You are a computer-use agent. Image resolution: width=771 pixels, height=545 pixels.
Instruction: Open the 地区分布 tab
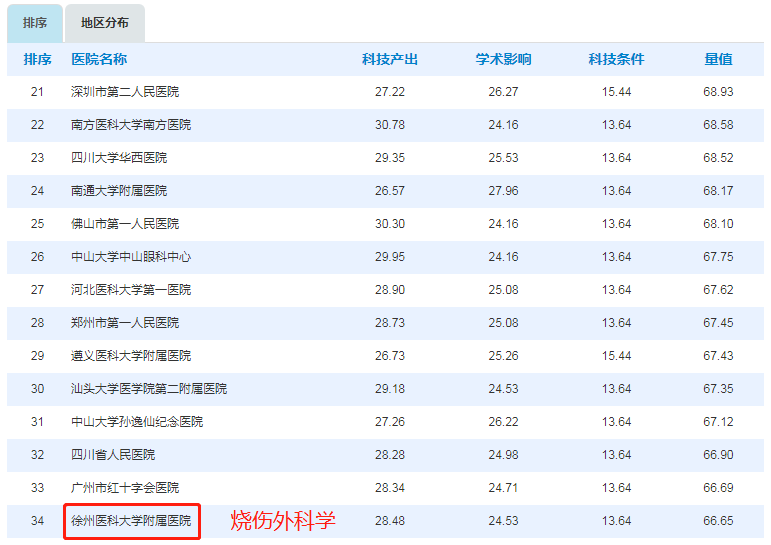(105, 23)
